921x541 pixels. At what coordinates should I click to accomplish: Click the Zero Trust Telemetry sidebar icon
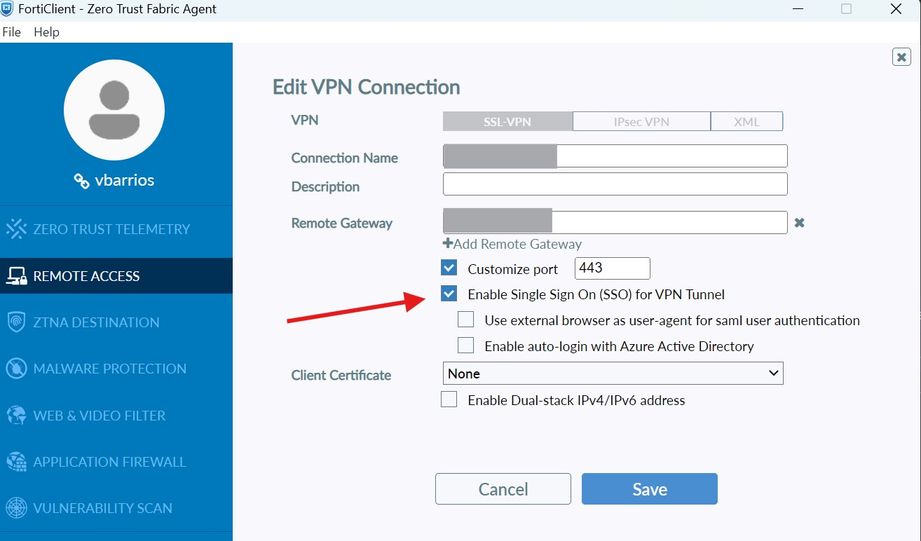[x=16, y=229]
